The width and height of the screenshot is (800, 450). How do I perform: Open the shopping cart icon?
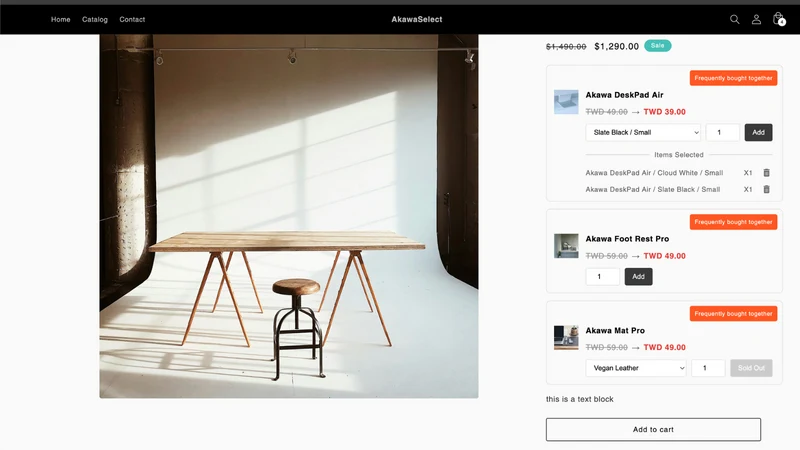(x=778, y=19)
